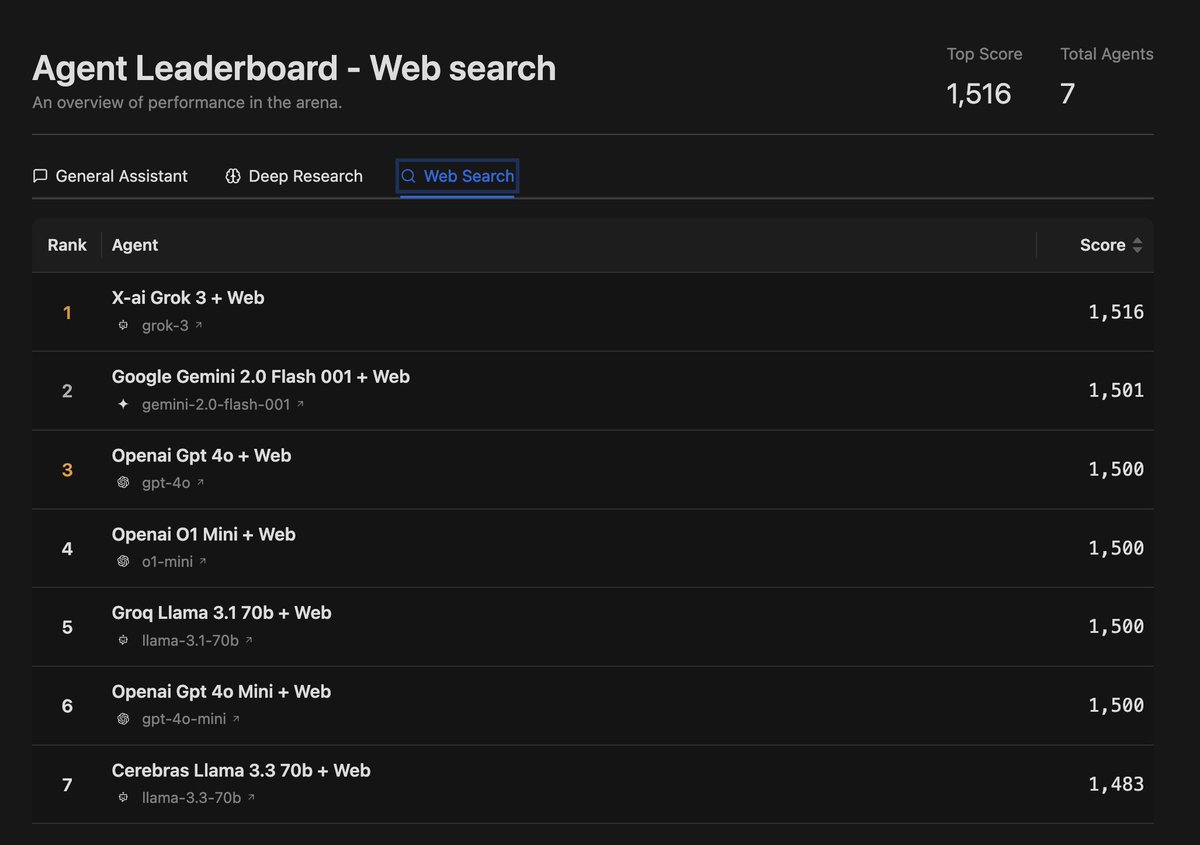This screenshot has width=1200, height=845.
Task: Click the OpenAI logo before gpt-4o
Action: pos(123,483)
